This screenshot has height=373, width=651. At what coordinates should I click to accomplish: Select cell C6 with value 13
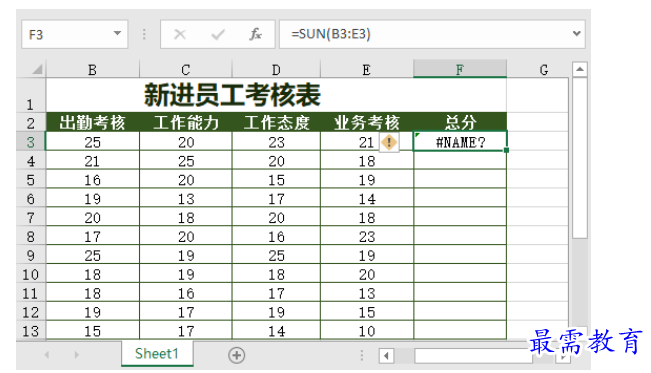pos(186,198)
